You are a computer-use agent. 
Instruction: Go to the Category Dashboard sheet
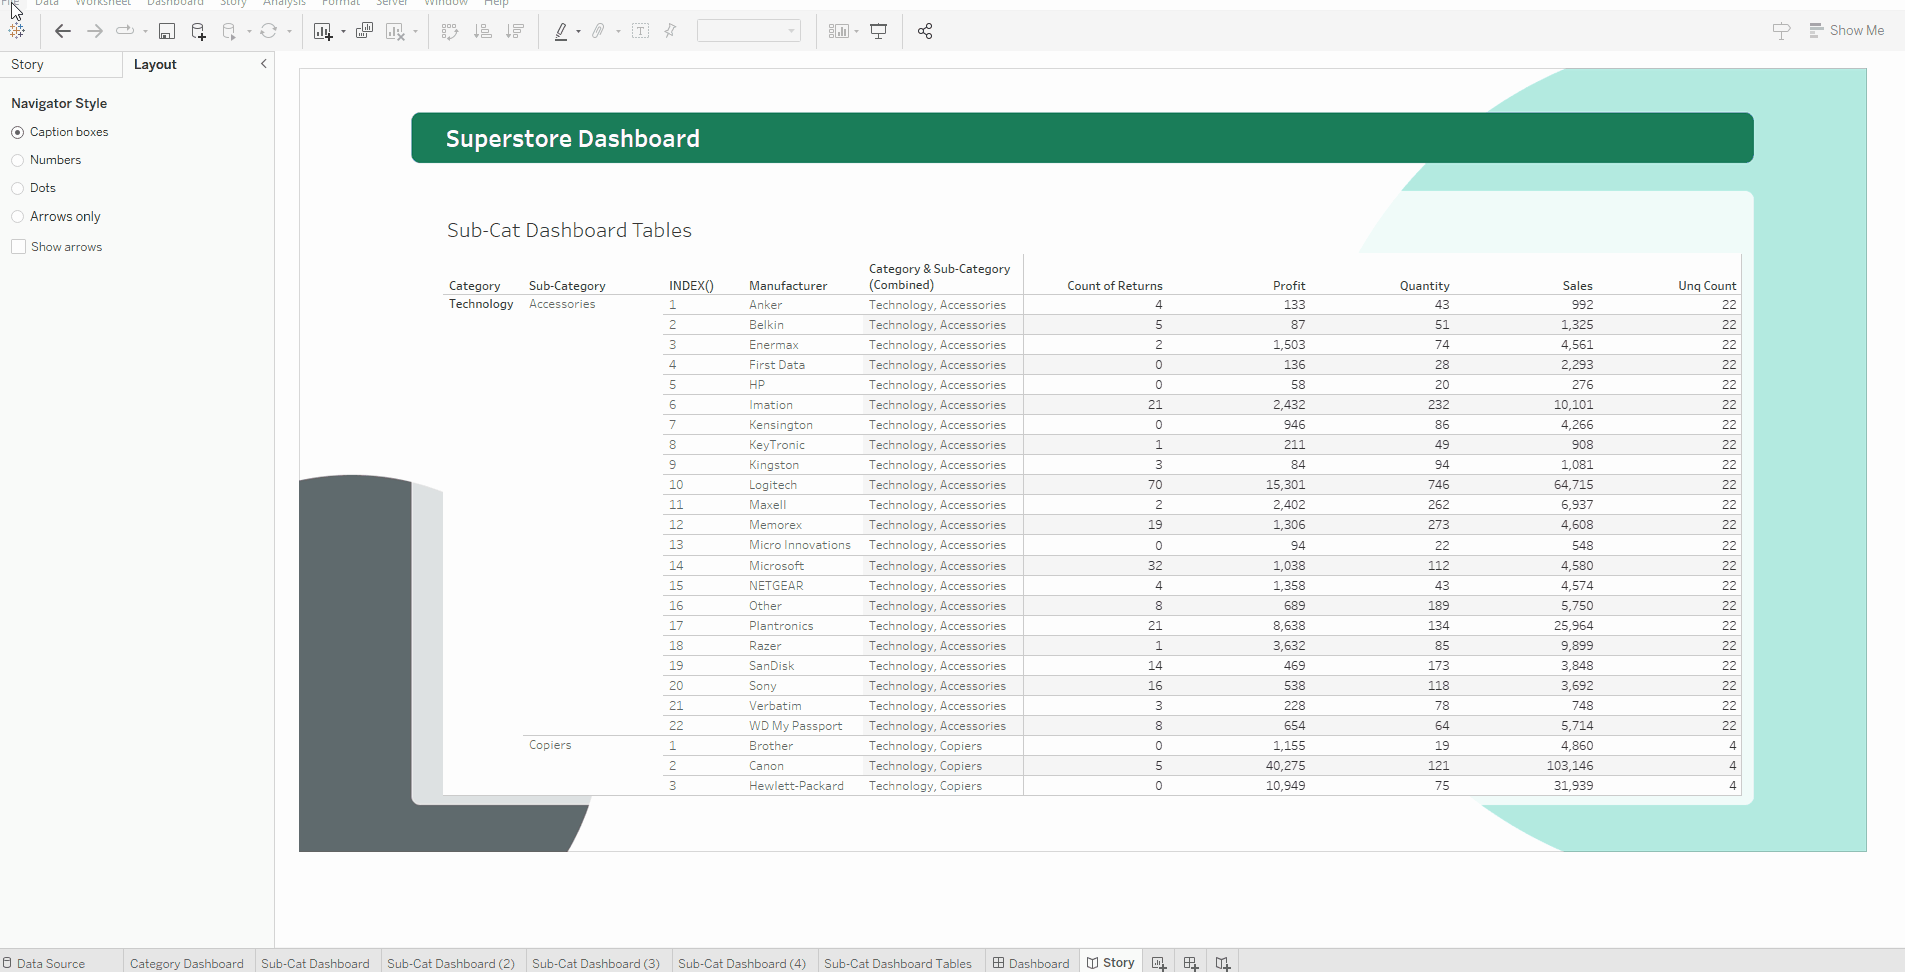coord(186,963)
